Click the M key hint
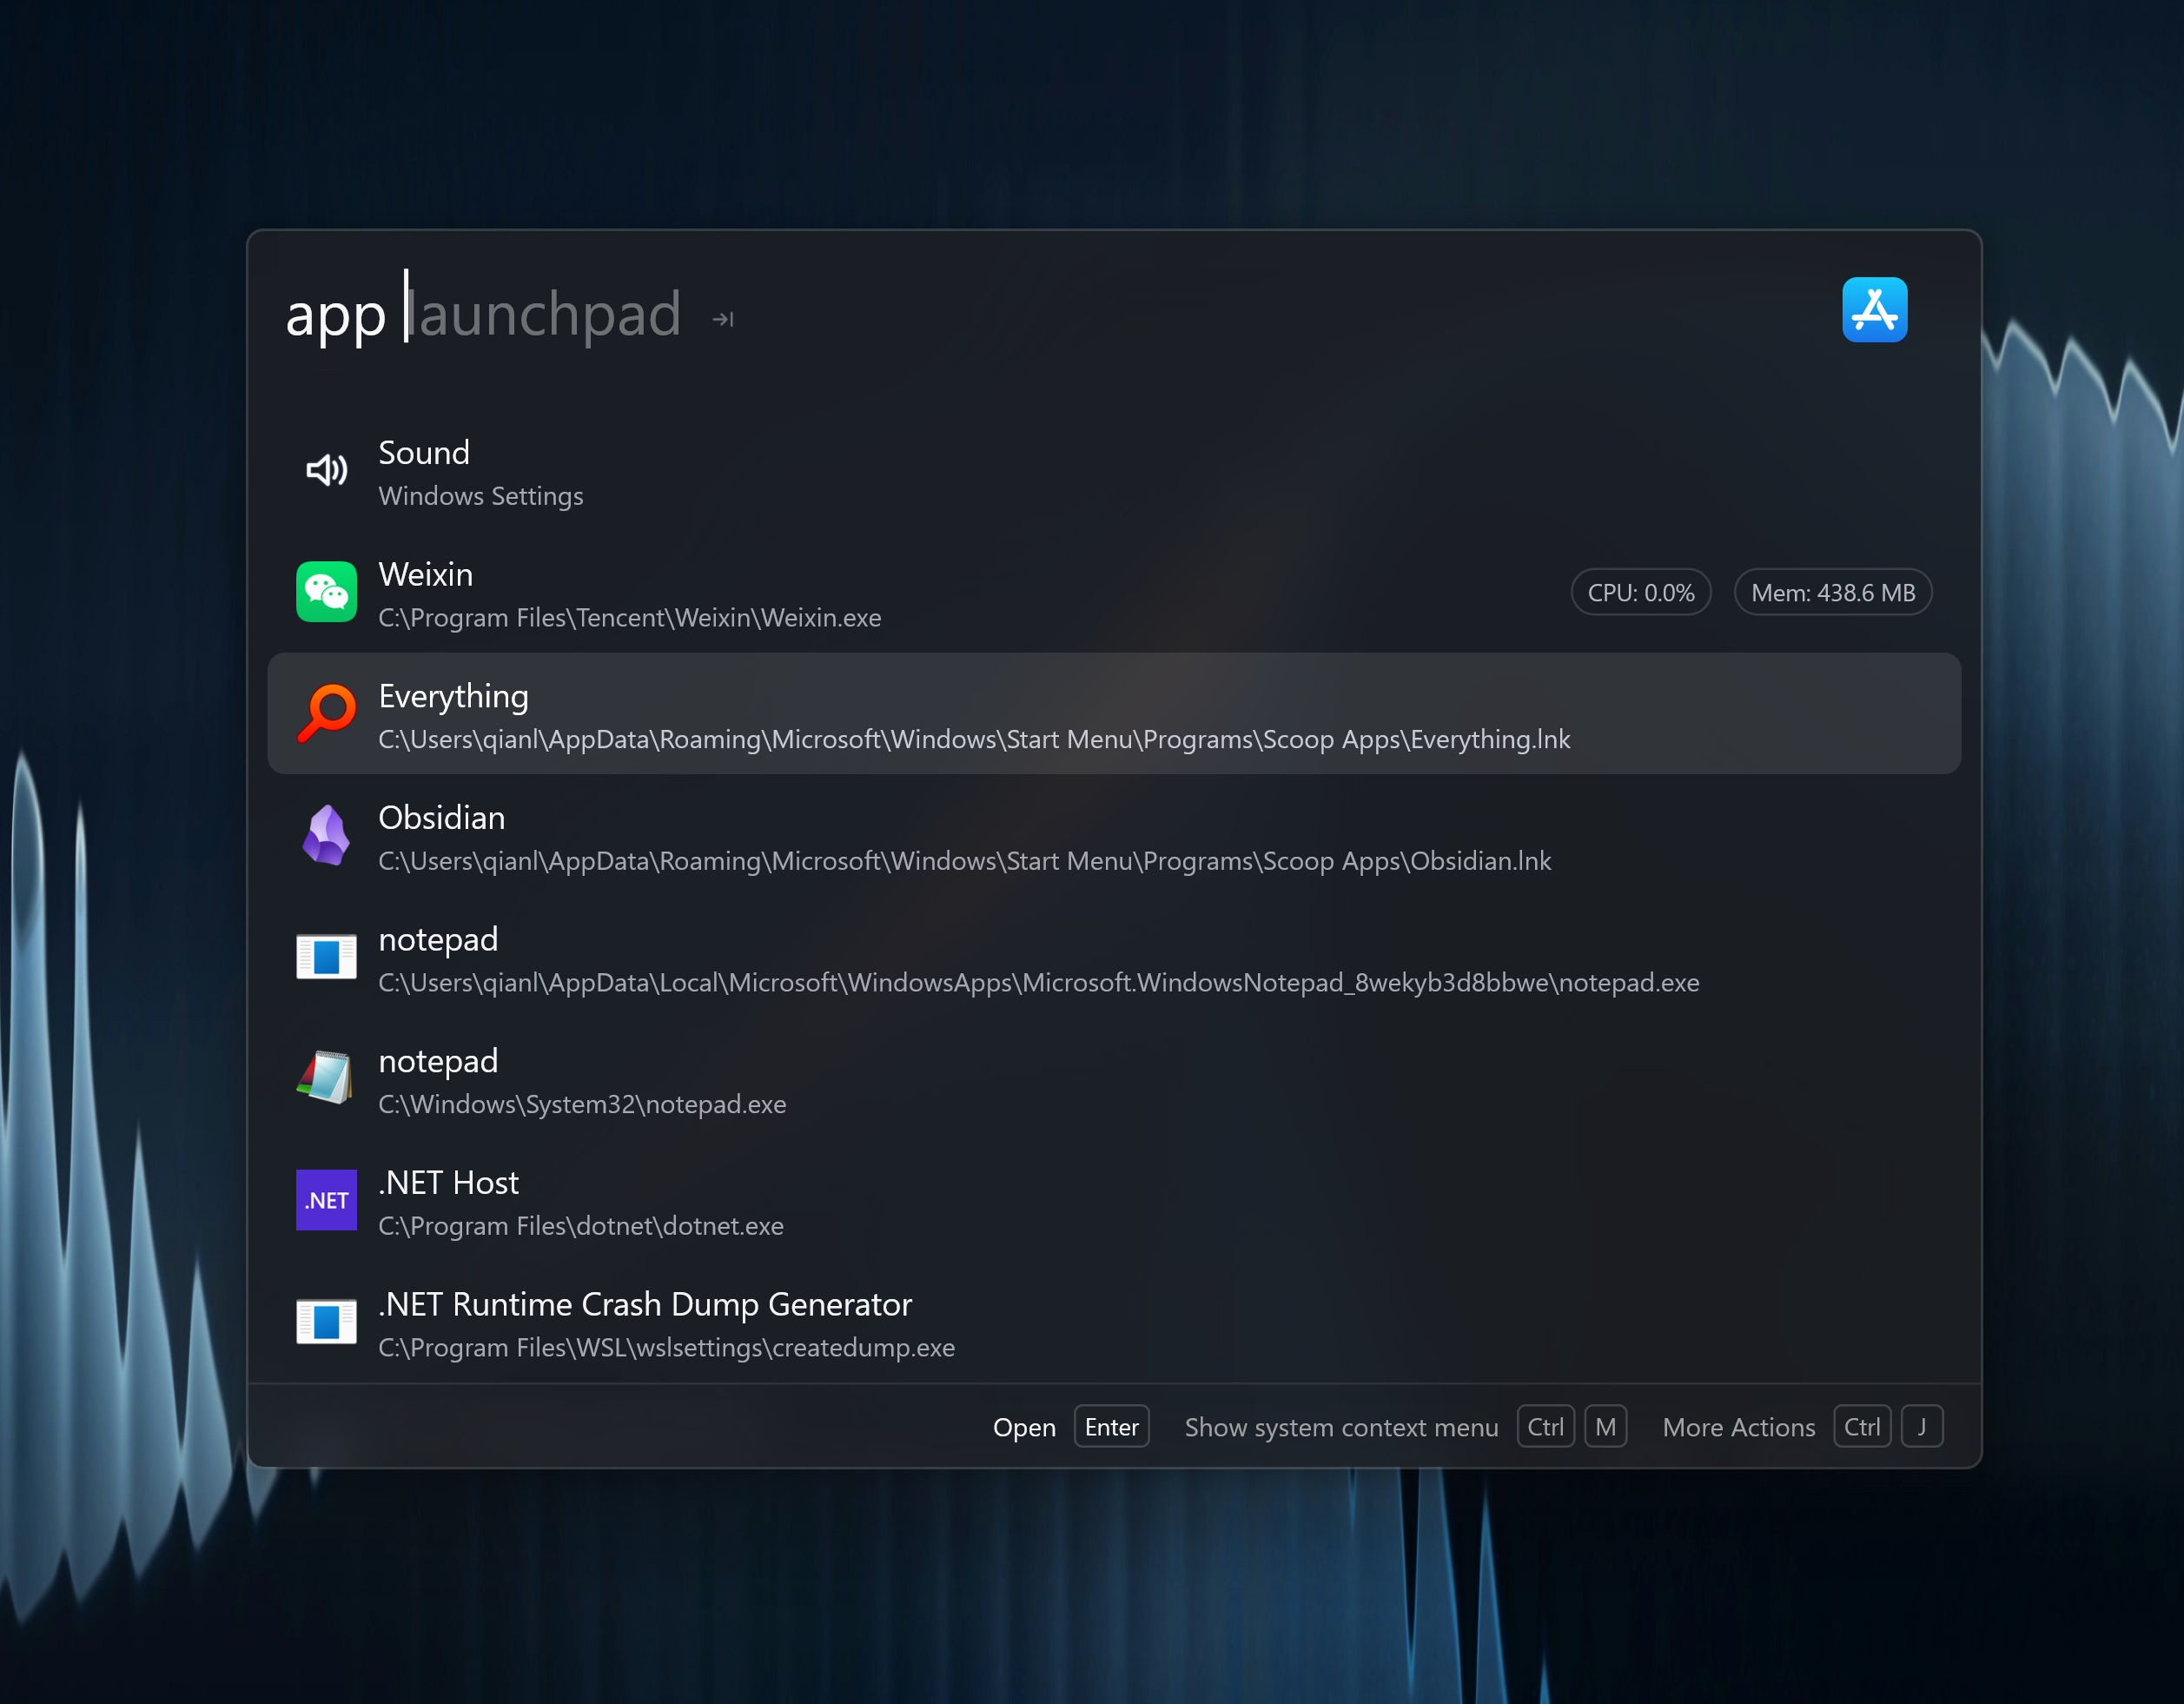The height and width of the screenshot is (1704, 2184). [1605, 1426]
